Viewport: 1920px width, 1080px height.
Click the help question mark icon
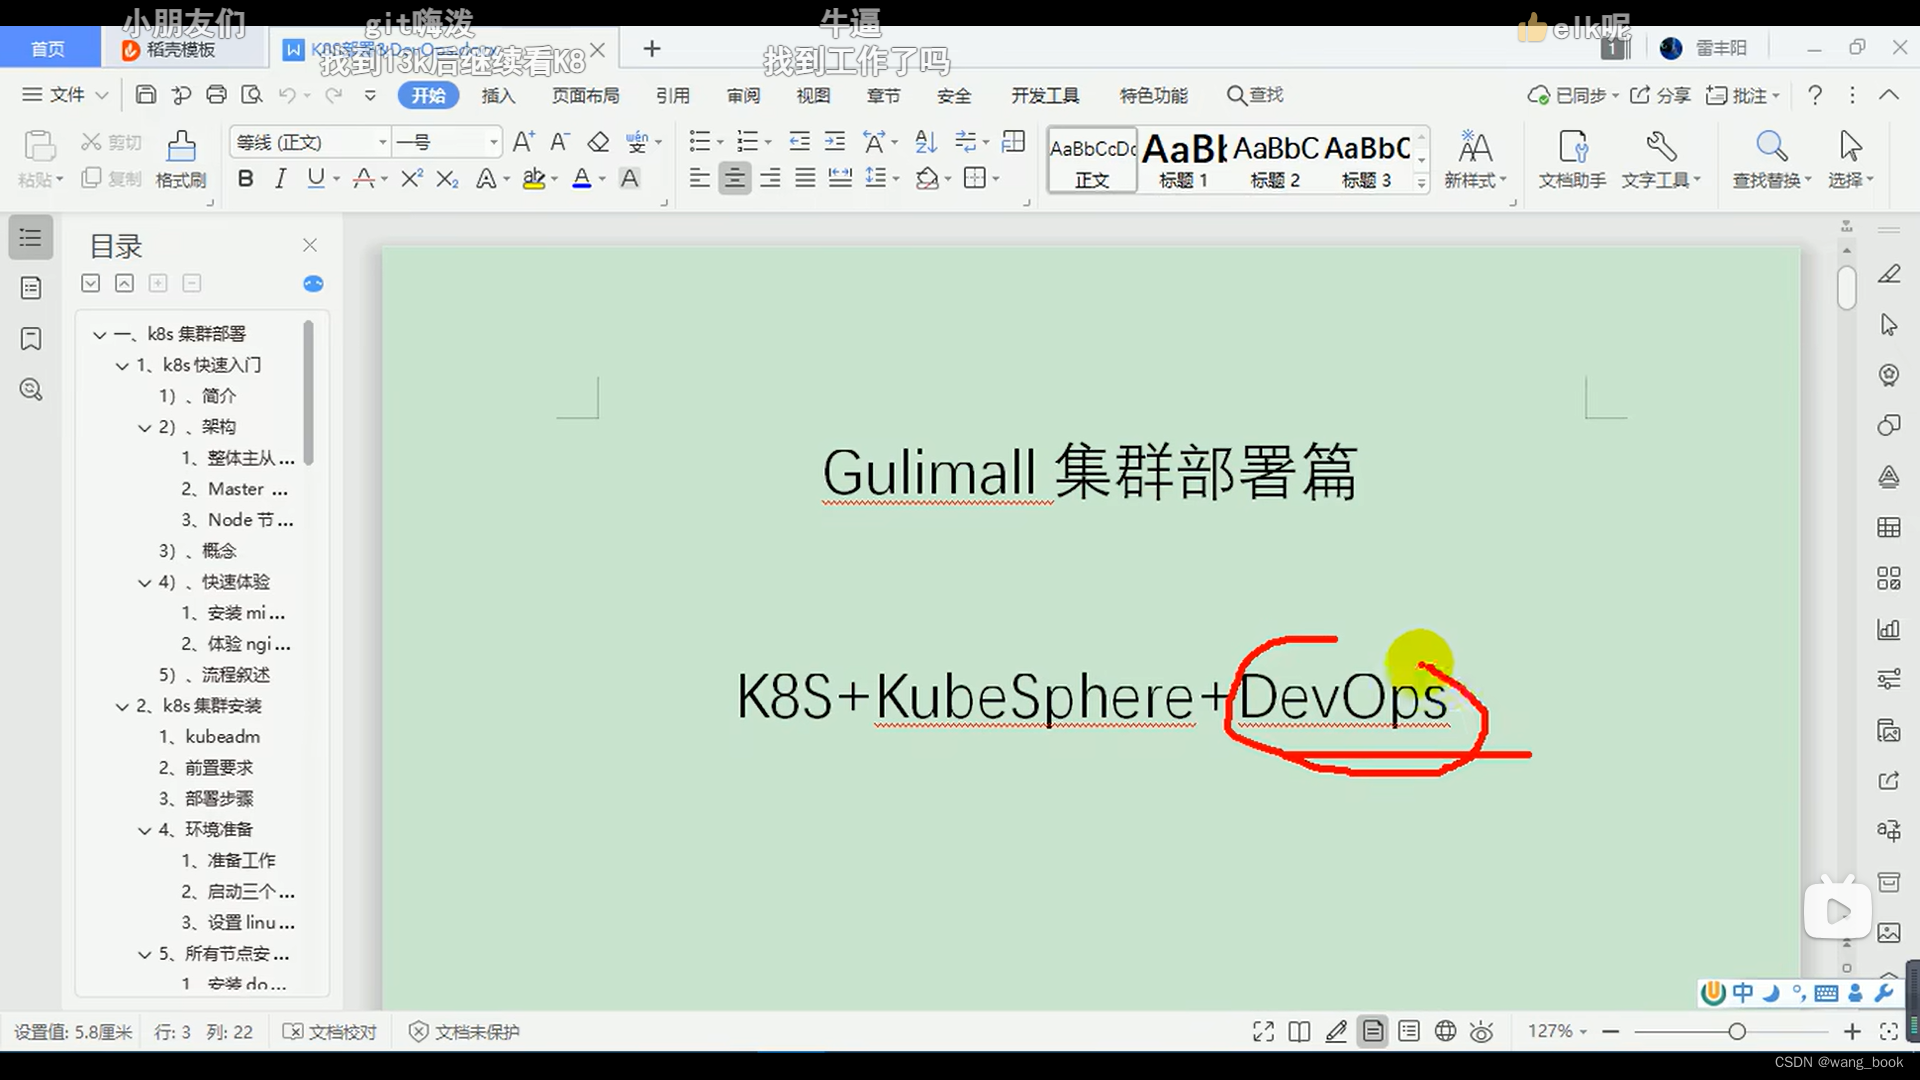click(x=1815, y=95)
